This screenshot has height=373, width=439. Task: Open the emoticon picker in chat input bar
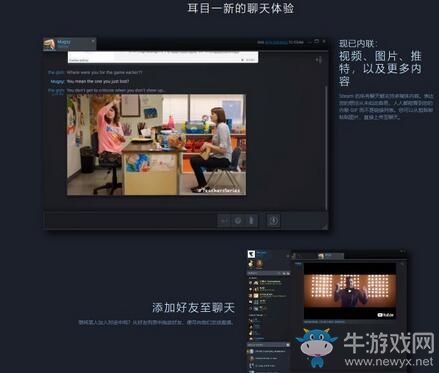pos(238,221)
